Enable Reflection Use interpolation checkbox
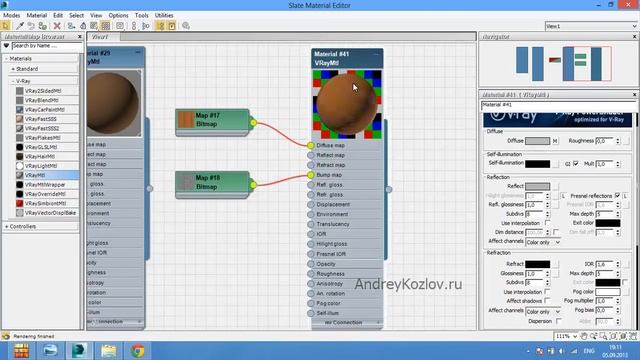 point(547,223)
